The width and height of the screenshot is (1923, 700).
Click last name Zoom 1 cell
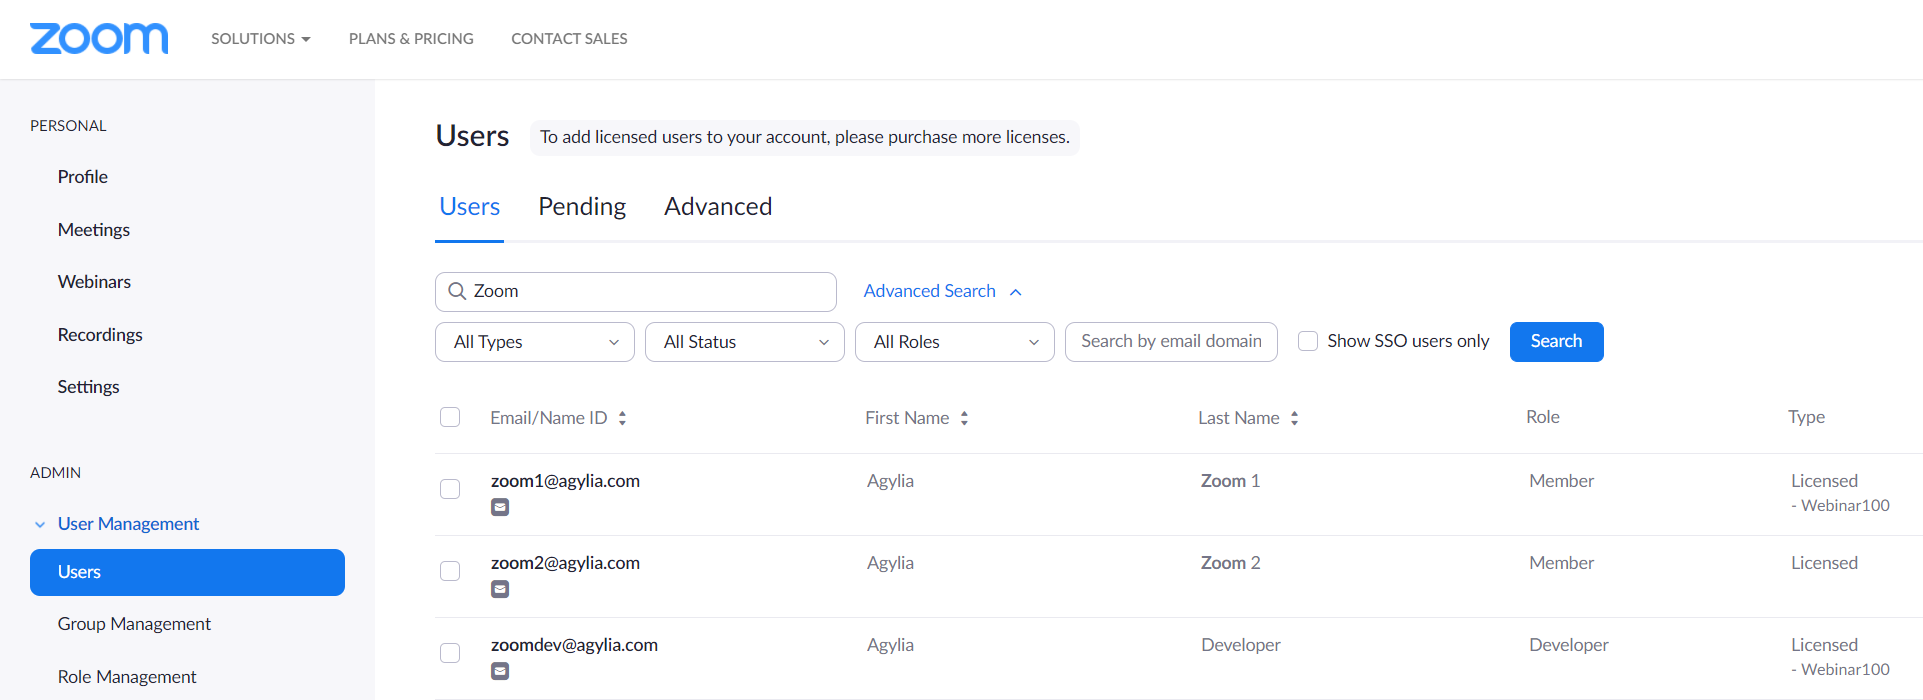coord(1230,481)
